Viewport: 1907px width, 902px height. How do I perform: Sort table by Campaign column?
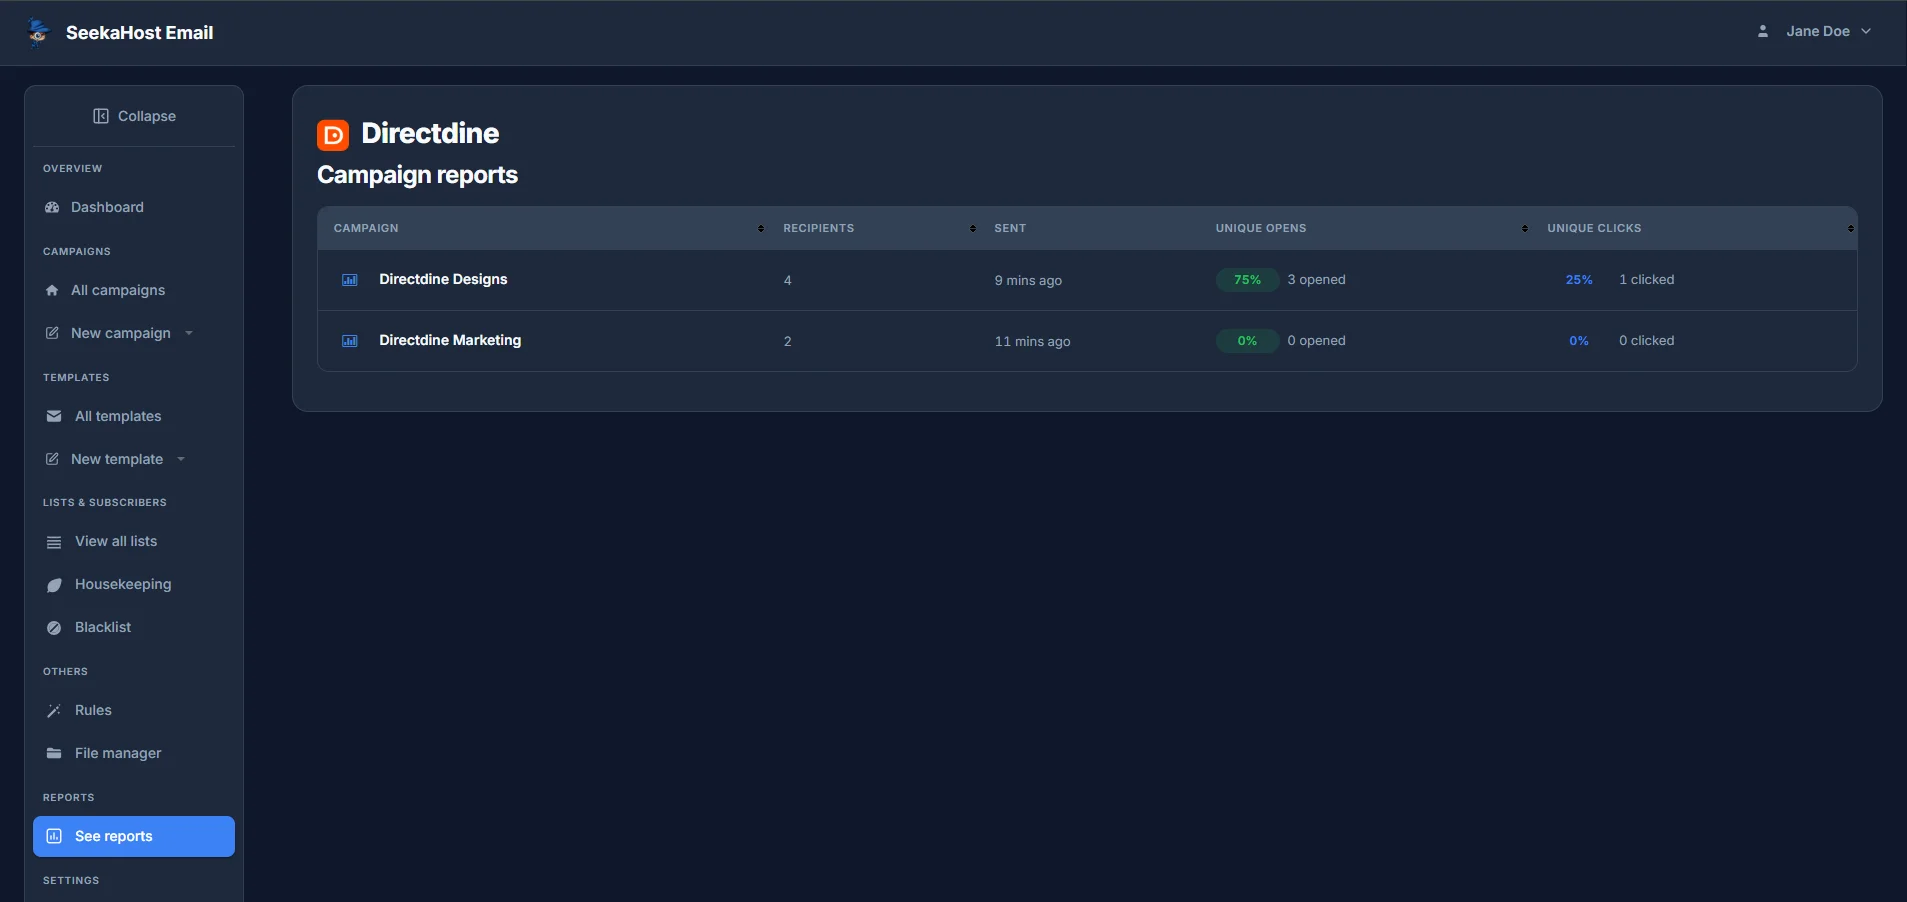tap(761, 229)
